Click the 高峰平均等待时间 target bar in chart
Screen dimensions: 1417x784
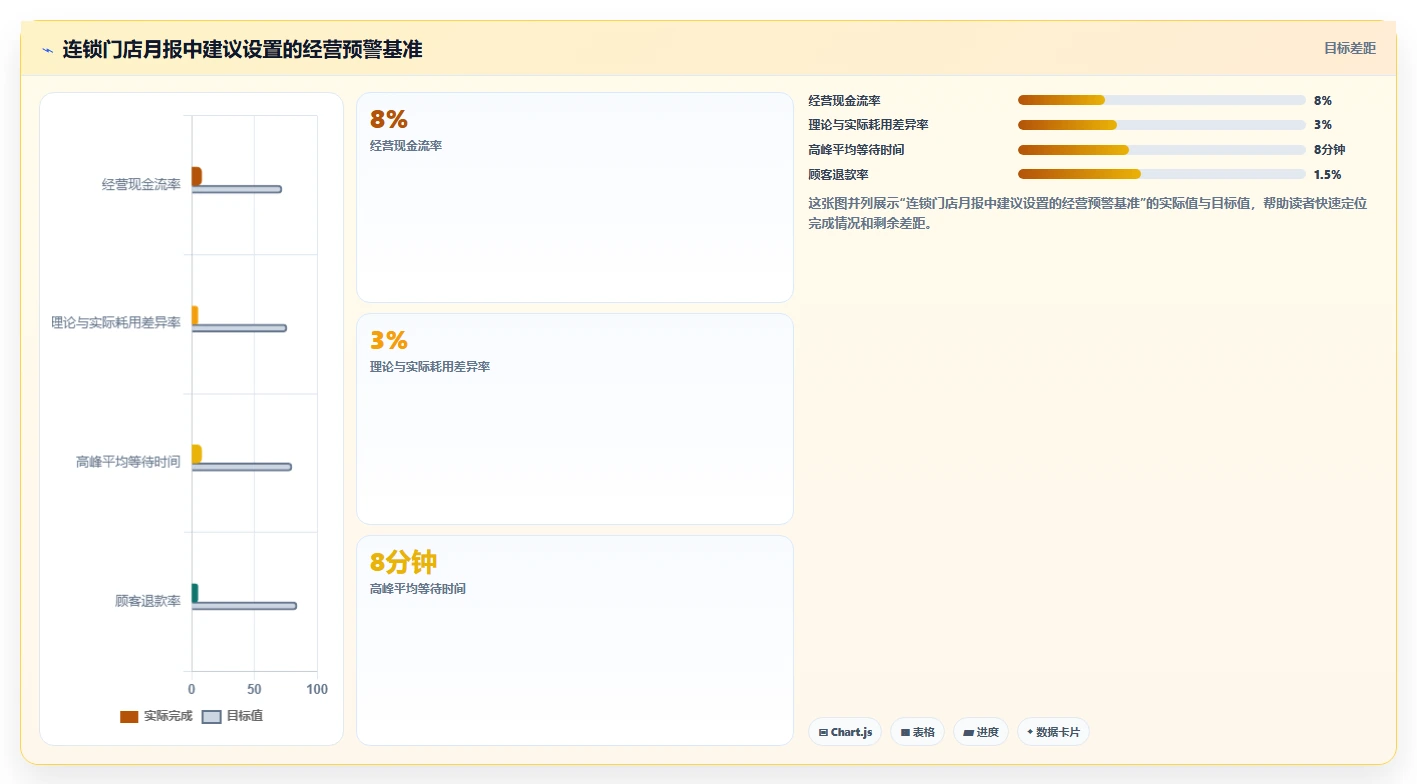(x=241, y=467)
